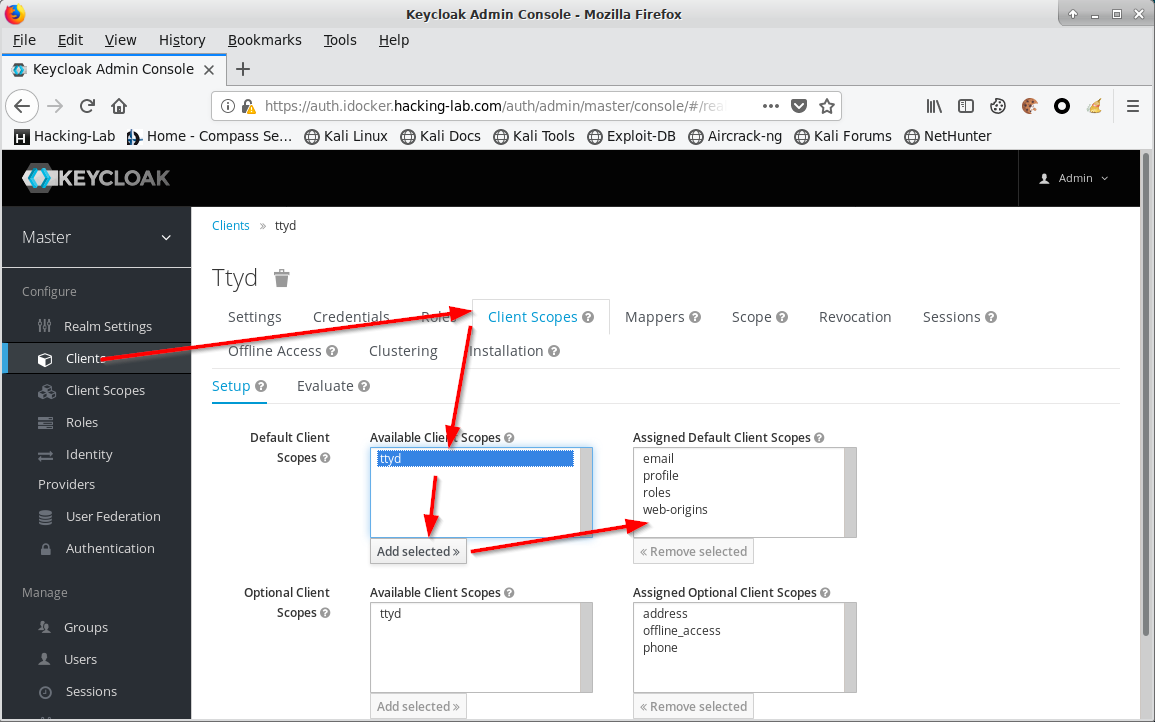This screenshot has width=1155, height=722.
Task: Follow the Clients breadcrumb link
Action: pyautogui.click(x=231, y=225)
